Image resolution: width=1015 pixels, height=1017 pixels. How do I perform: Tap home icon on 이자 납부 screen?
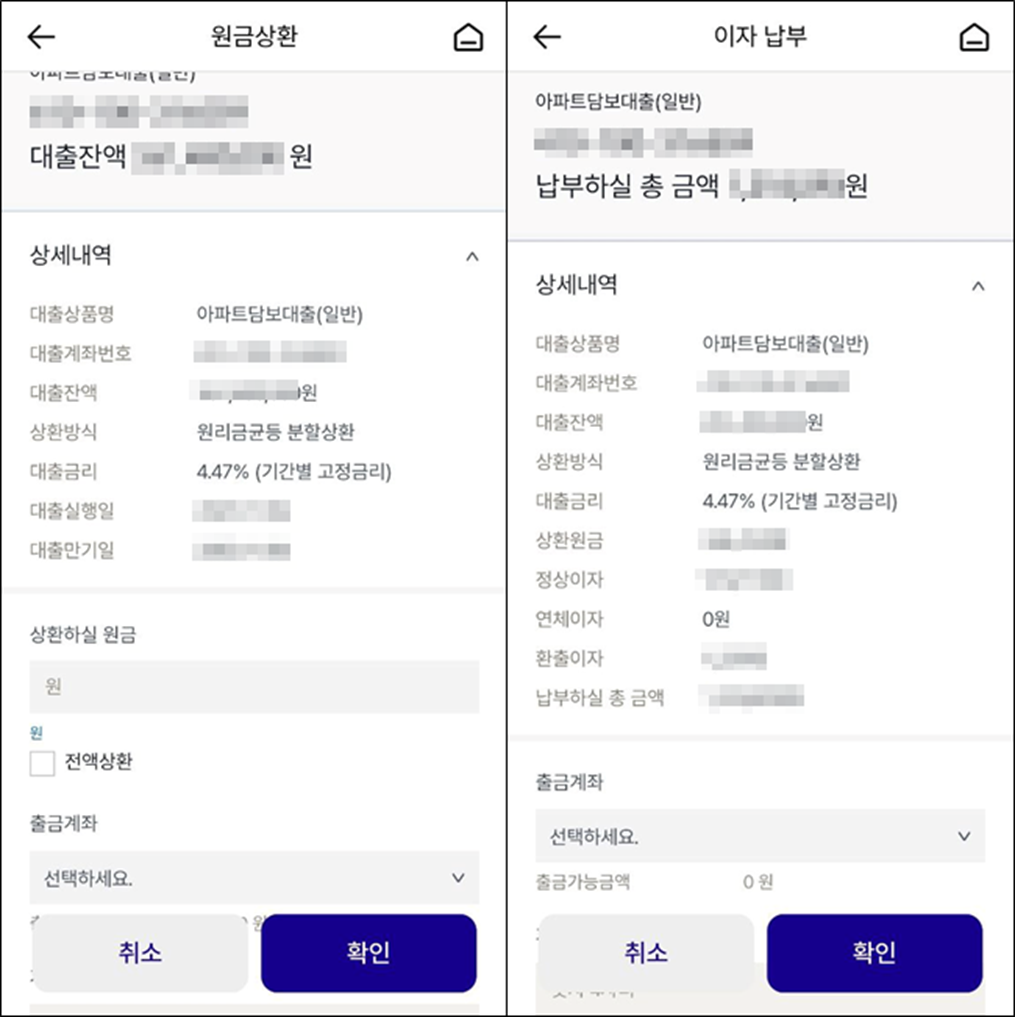click(973, 37)
